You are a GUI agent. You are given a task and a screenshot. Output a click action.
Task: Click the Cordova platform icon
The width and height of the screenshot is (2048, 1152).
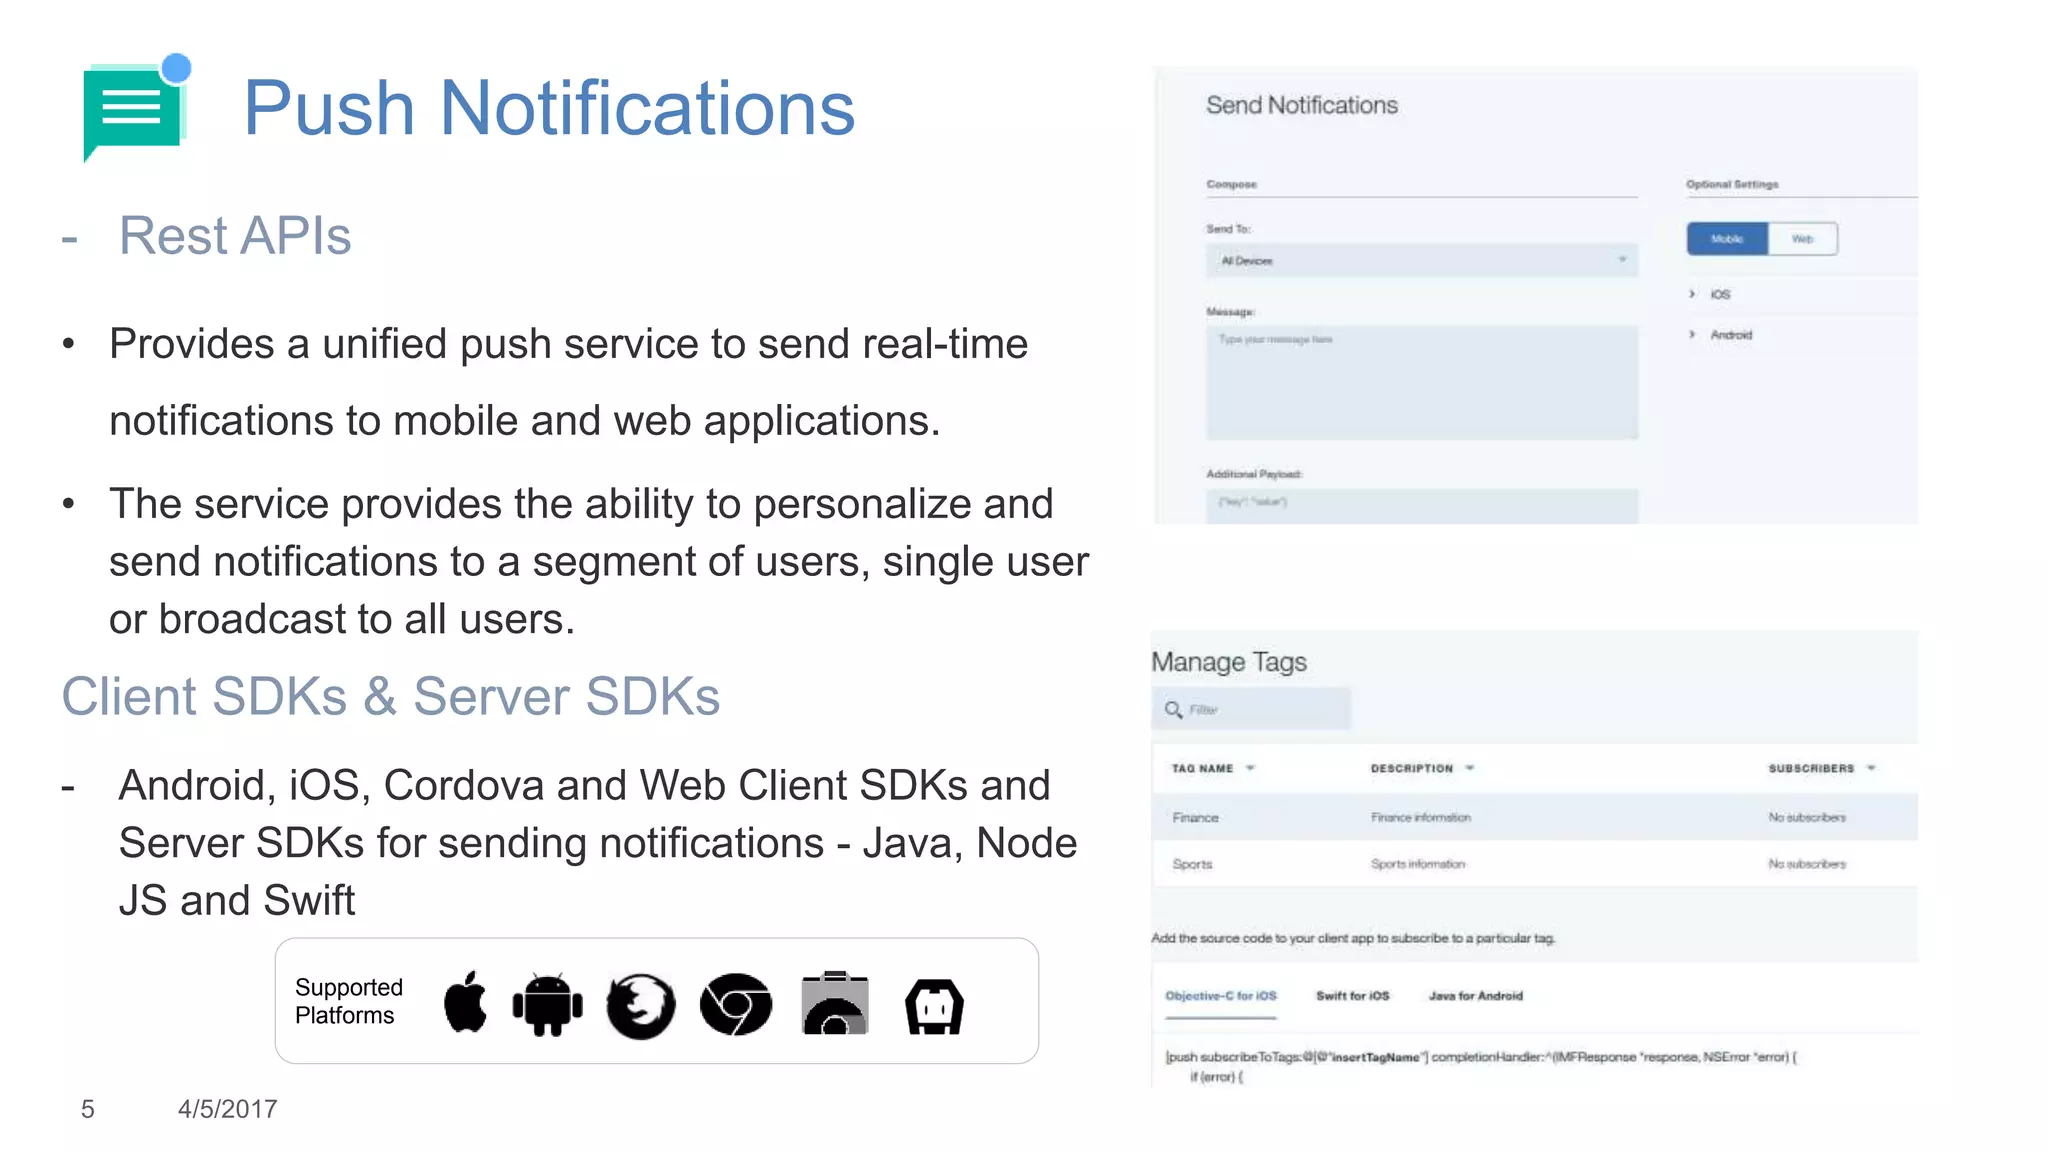click(x=934, y=1006)
